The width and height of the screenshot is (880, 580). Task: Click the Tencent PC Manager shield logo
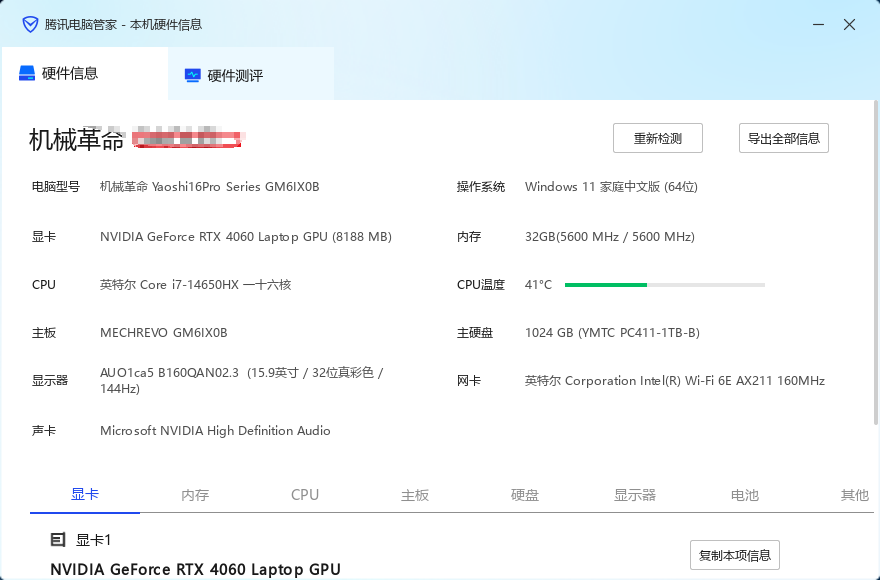tap(30, 25)
